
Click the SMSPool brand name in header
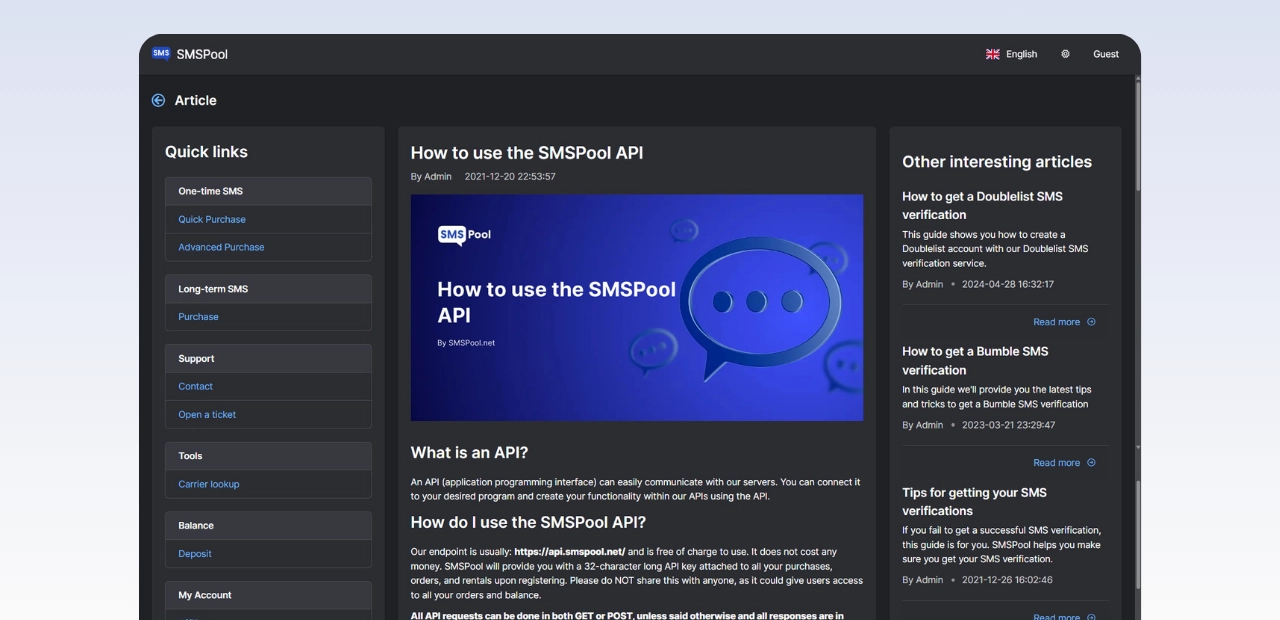pyautogui.click(x=202, y=54)
